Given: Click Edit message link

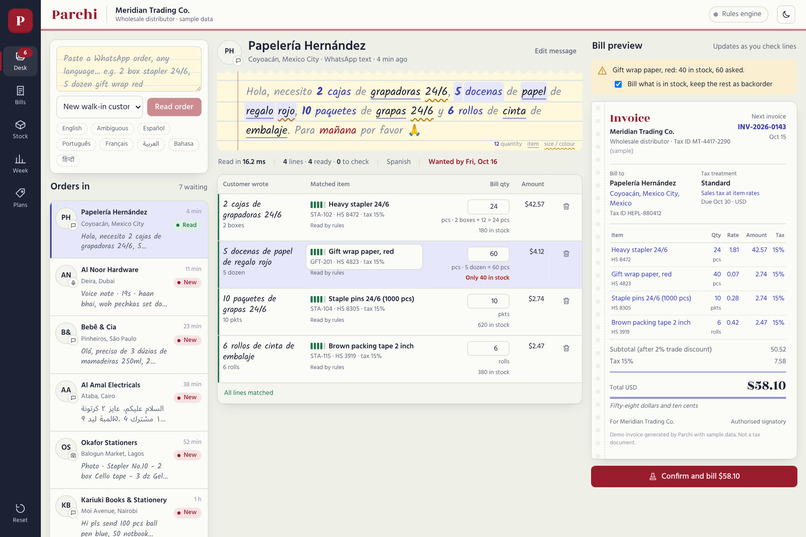Looking at the screenshot, I should pyautogui.click(x=555, y=51).
